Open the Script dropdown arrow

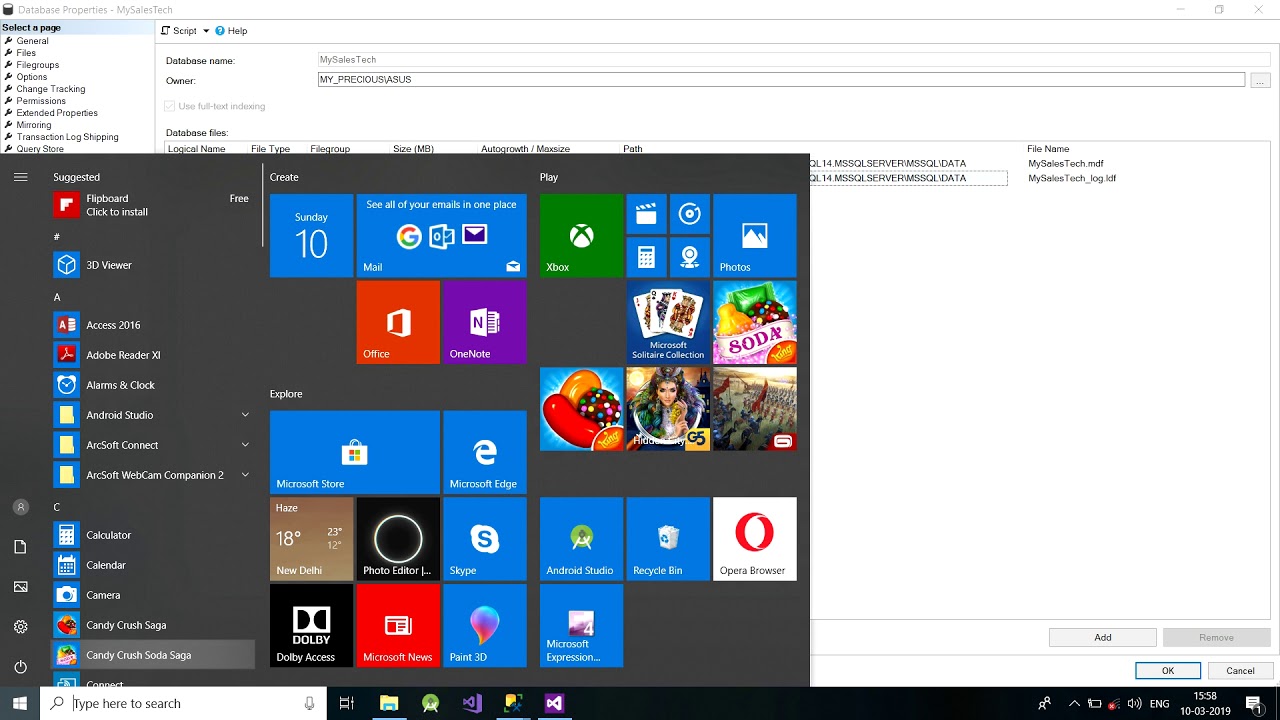tap(206, 31)
